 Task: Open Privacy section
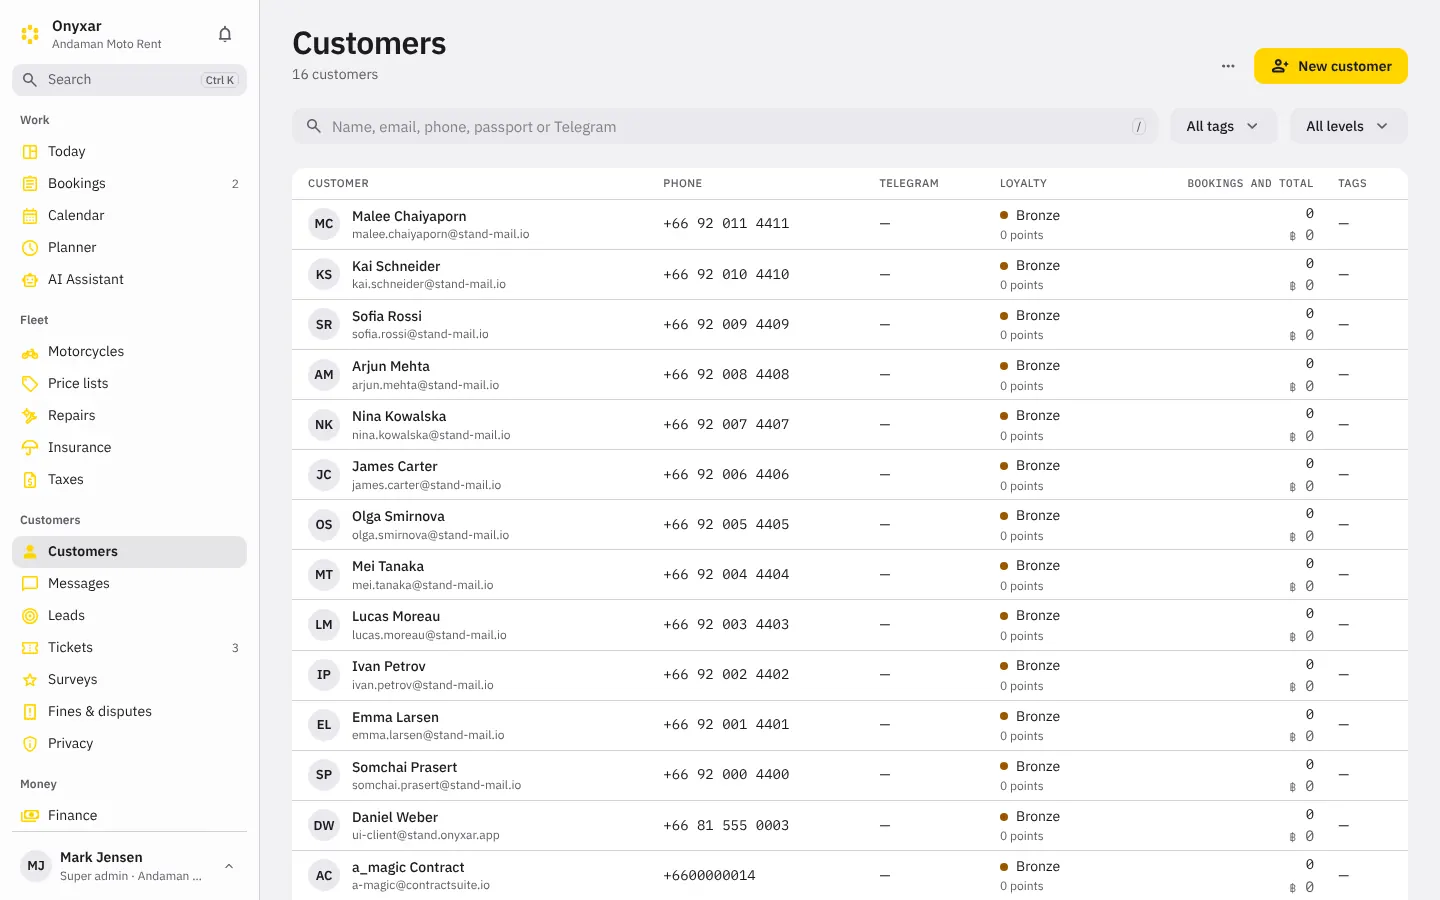click(129, 743)
